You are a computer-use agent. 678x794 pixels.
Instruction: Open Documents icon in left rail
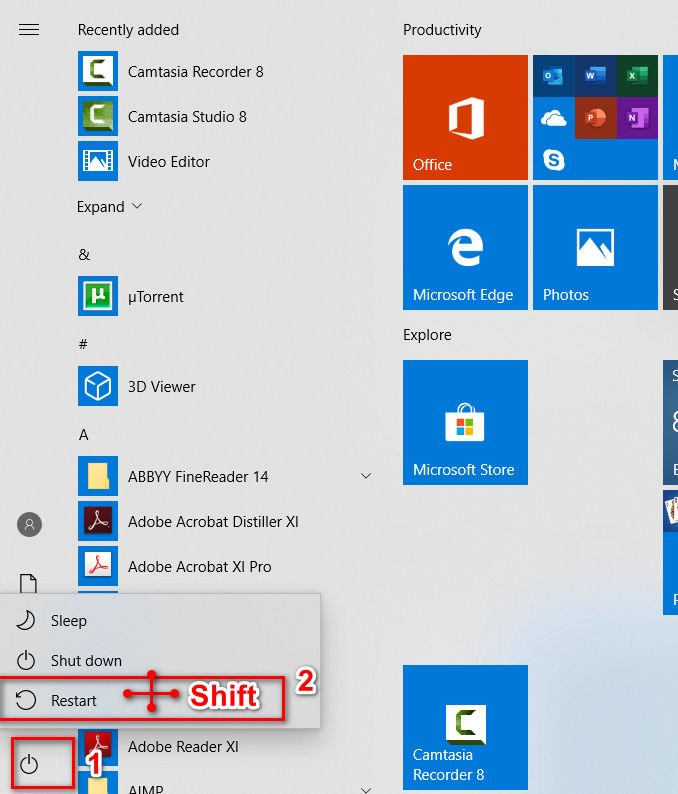(x=28, y=583)
